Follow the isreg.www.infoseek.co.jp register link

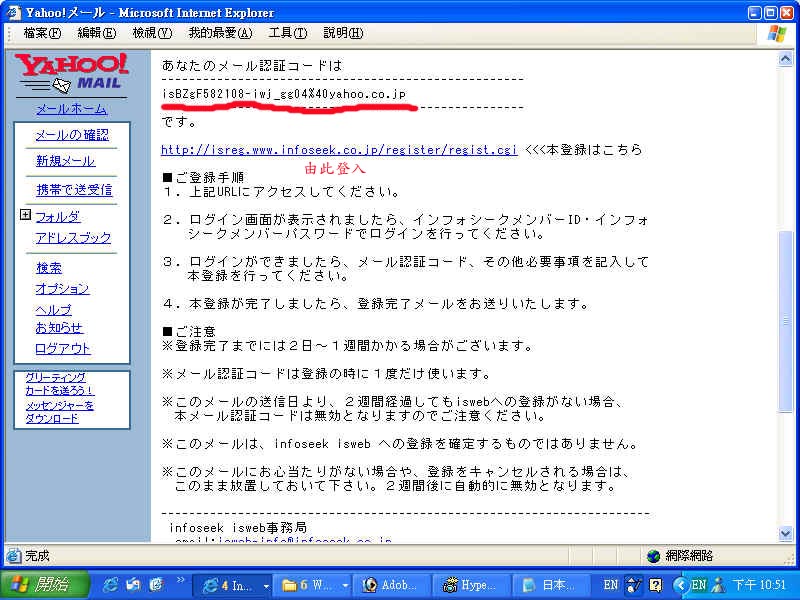pyautogui.click(x=339, y=150)
